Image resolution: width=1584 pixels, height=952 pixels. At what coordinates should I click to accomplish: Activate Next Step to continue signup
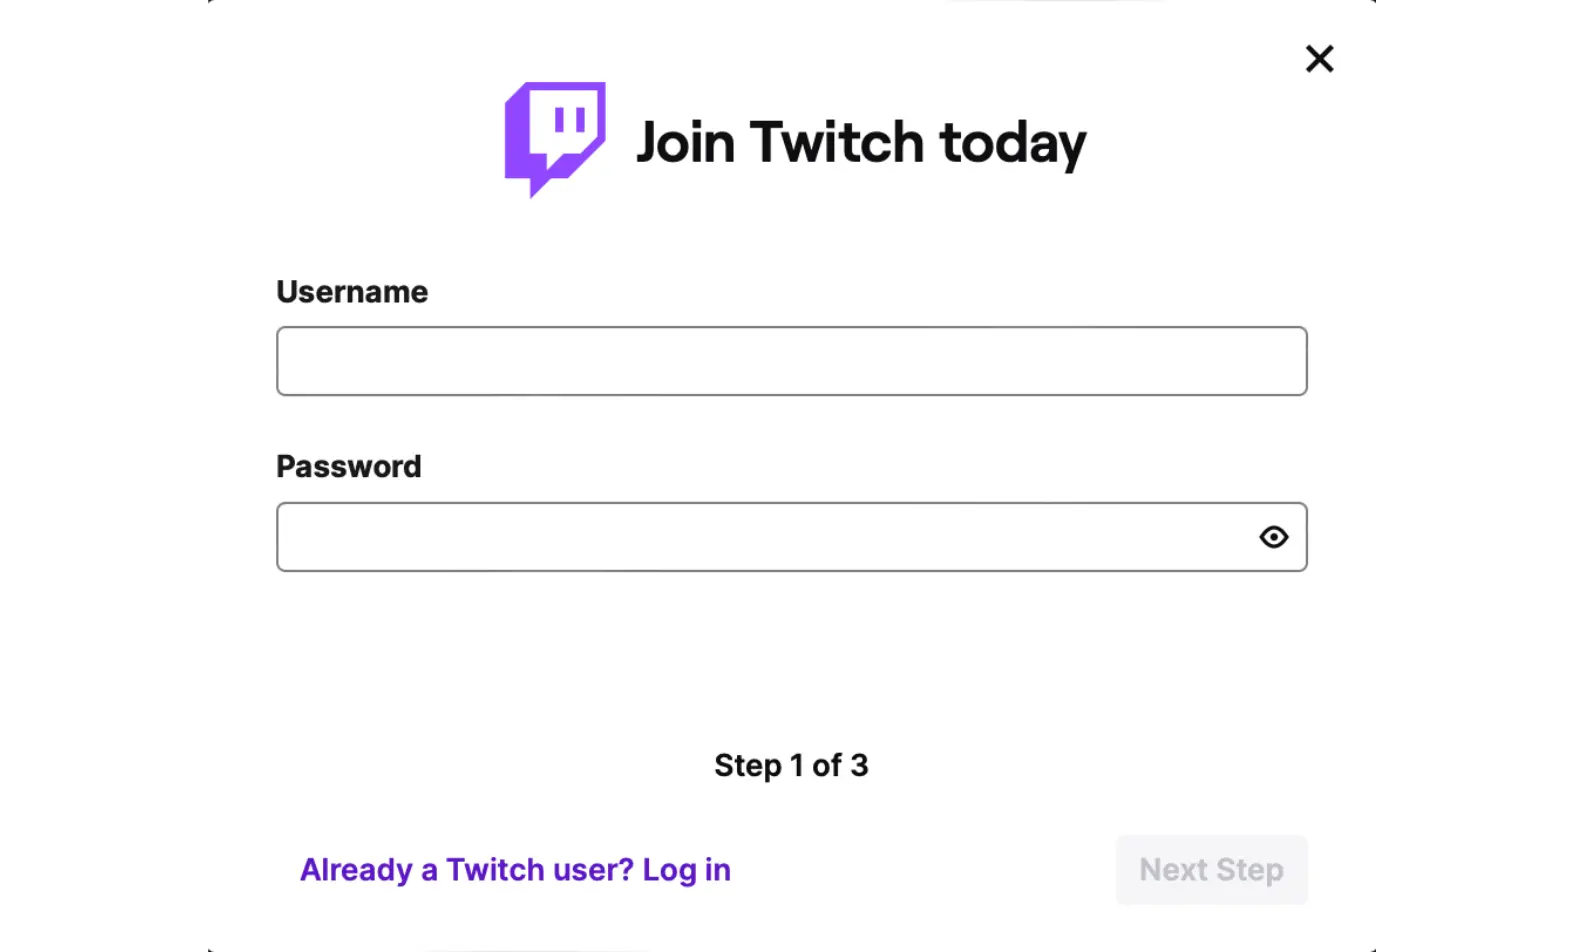(x=1211, y=869)
